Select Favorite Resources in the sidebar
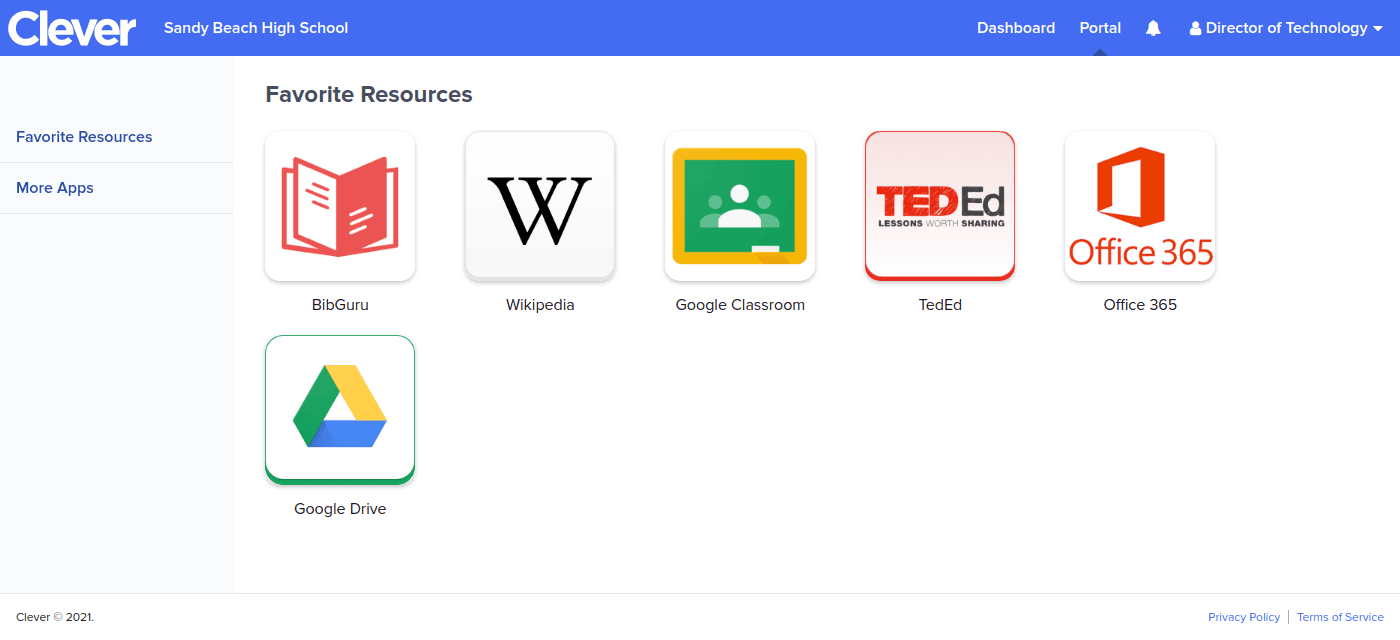The height and width of the screenshot is (640, 1400). click(84, 137)
